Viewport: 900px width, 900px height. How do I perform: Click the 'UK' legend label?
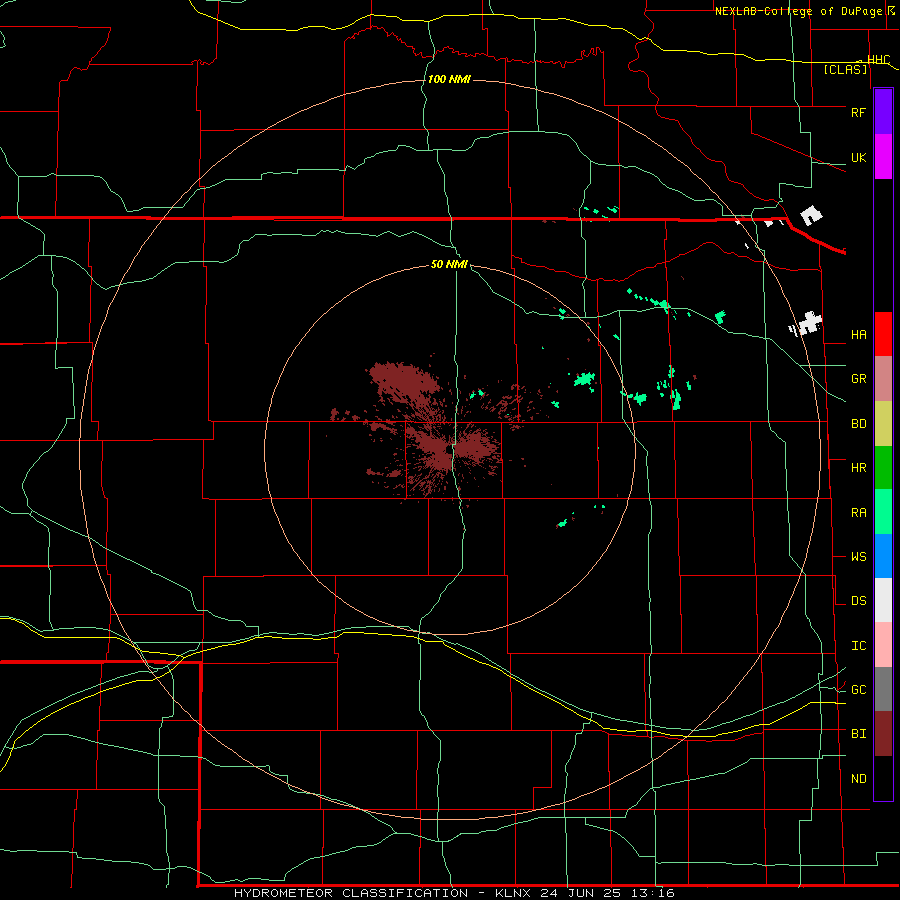point(858,157)
